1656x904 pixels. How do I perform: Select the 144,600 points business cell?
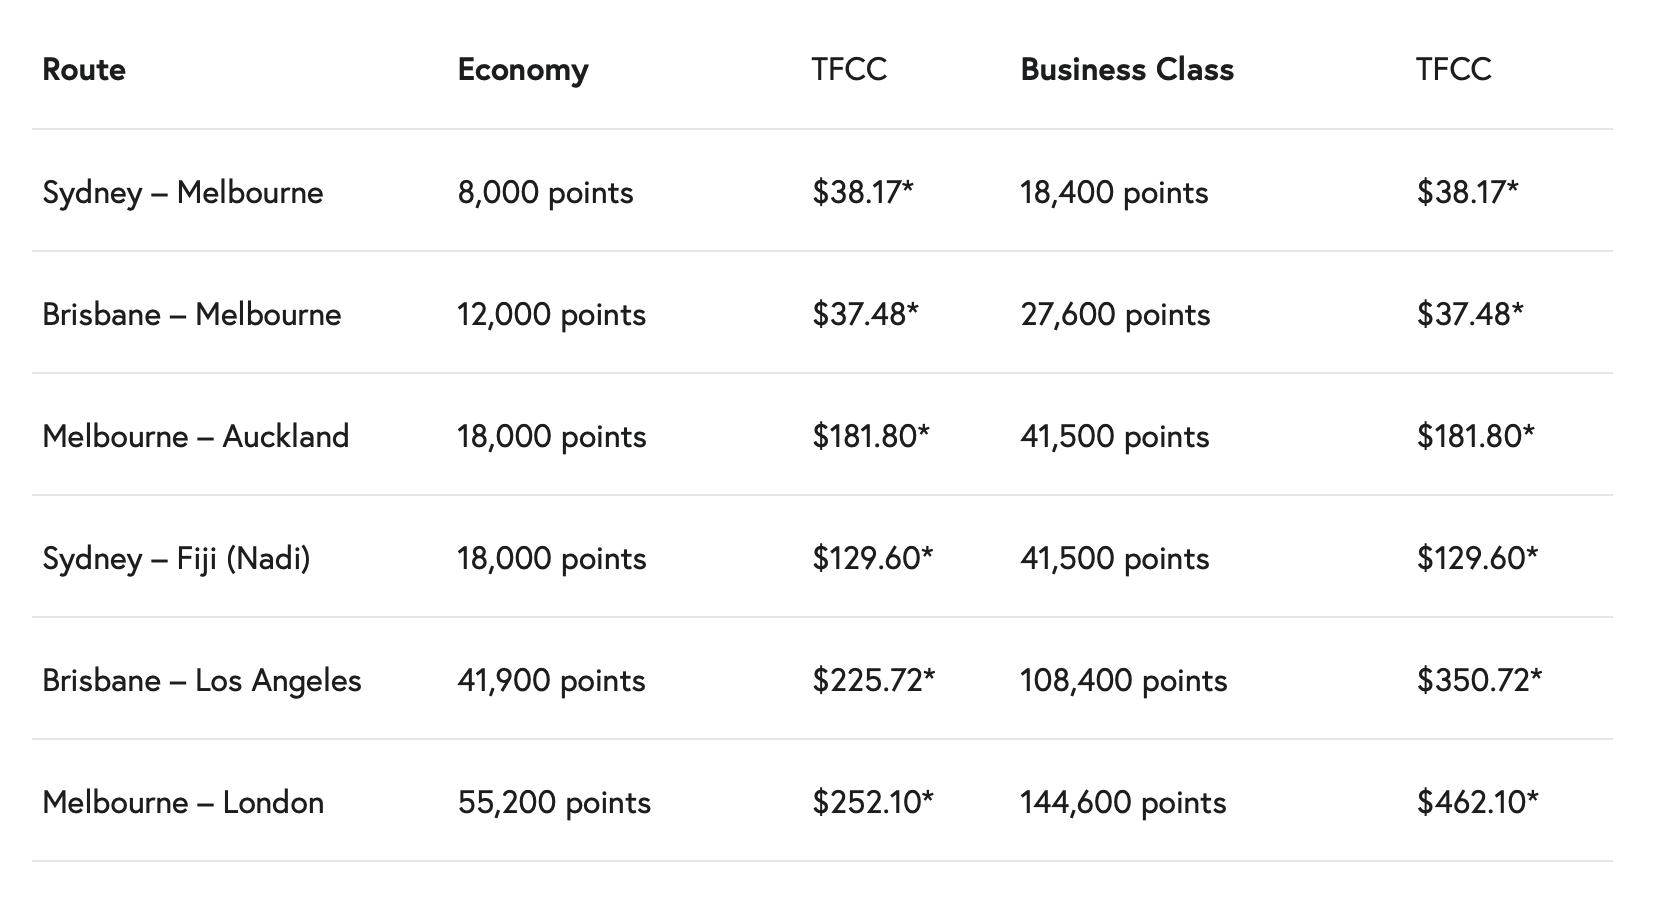tap(1123, 802)
